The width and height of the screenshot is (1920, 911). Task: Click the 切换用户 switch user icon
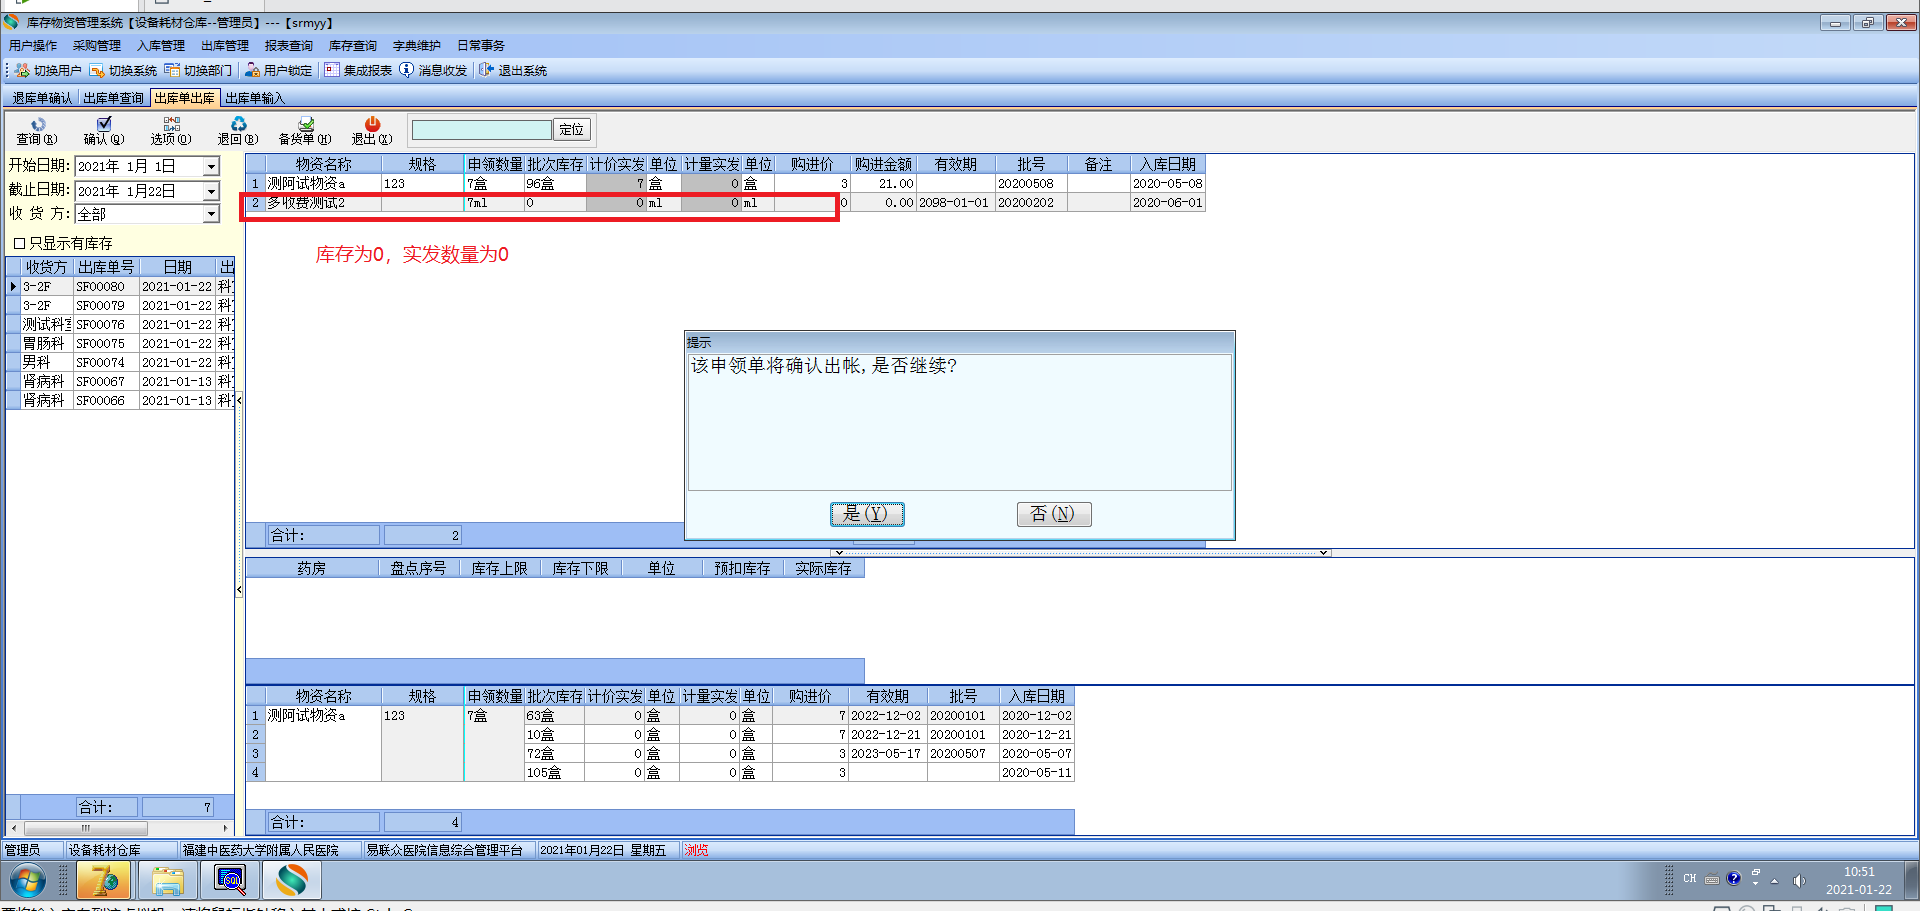click(22, 70)
